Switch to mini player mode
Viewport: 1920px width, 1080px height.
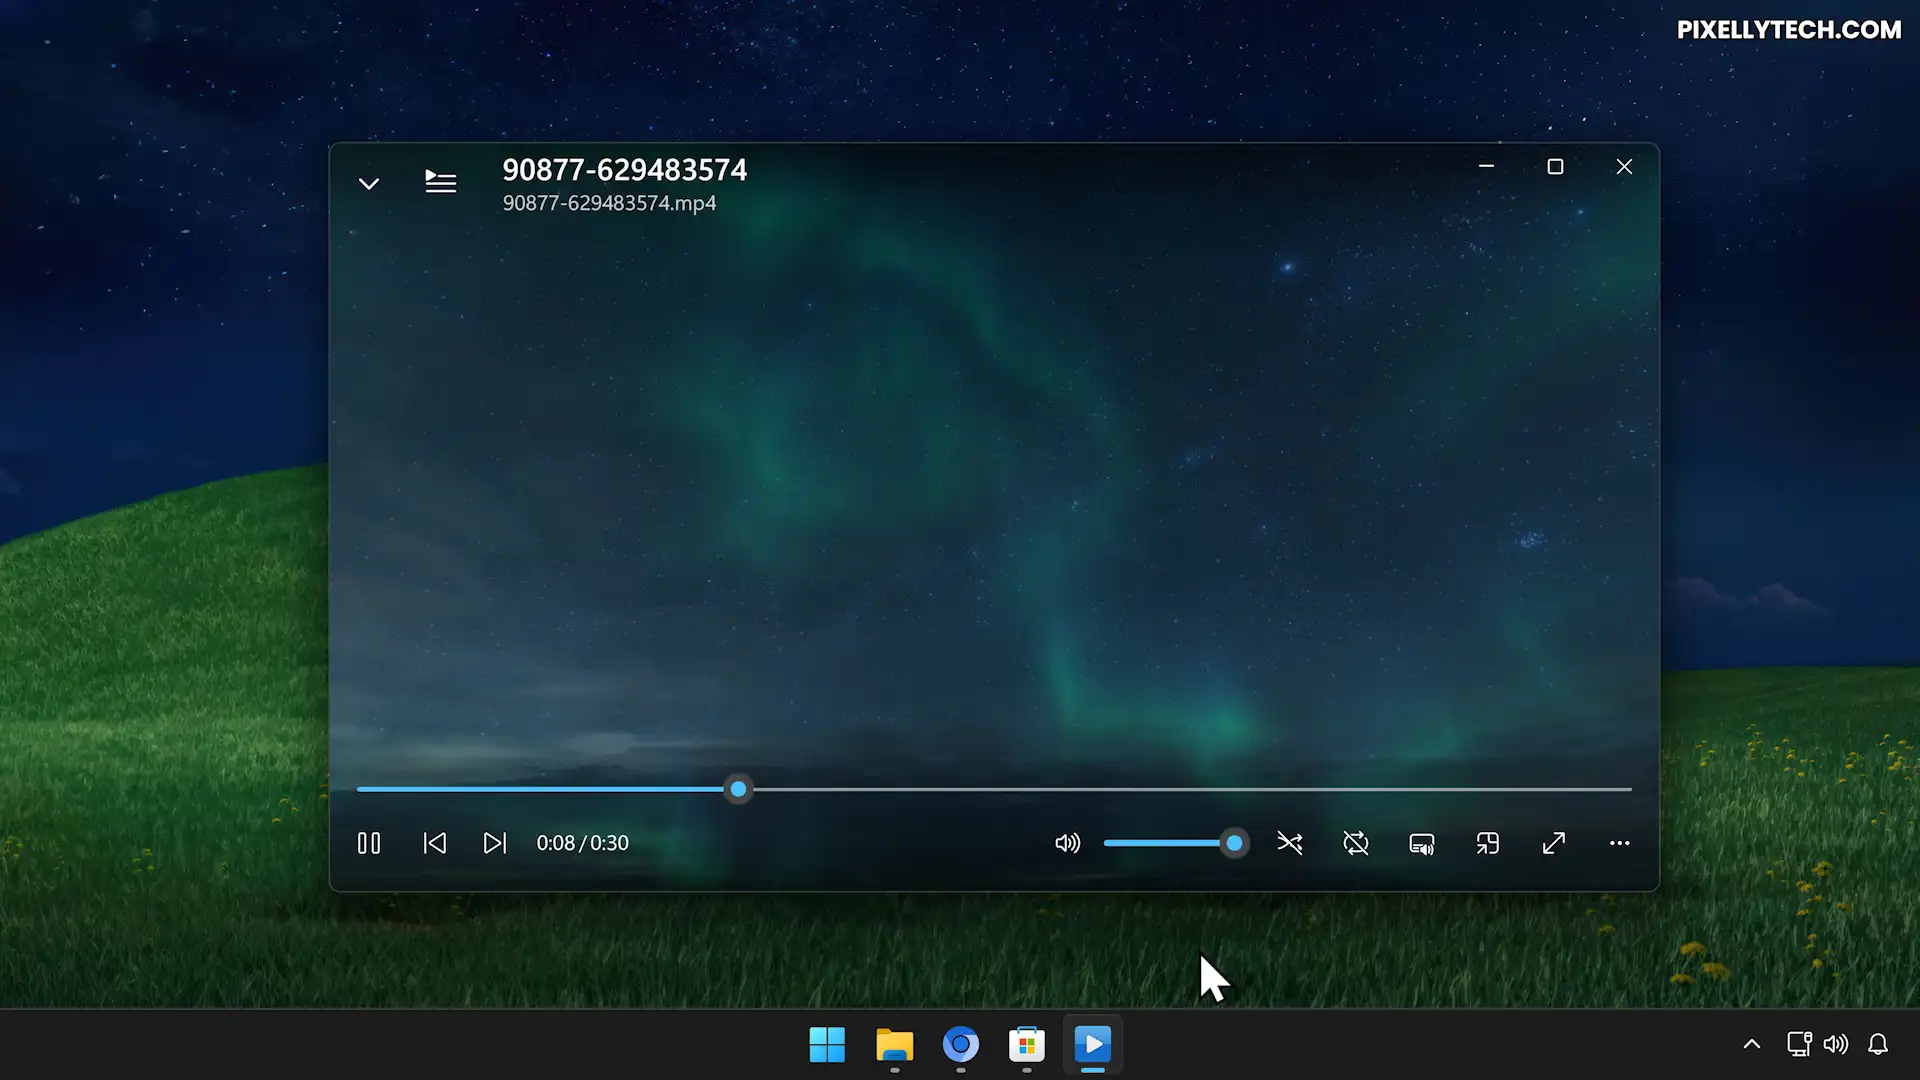(x=1488, y=843)
